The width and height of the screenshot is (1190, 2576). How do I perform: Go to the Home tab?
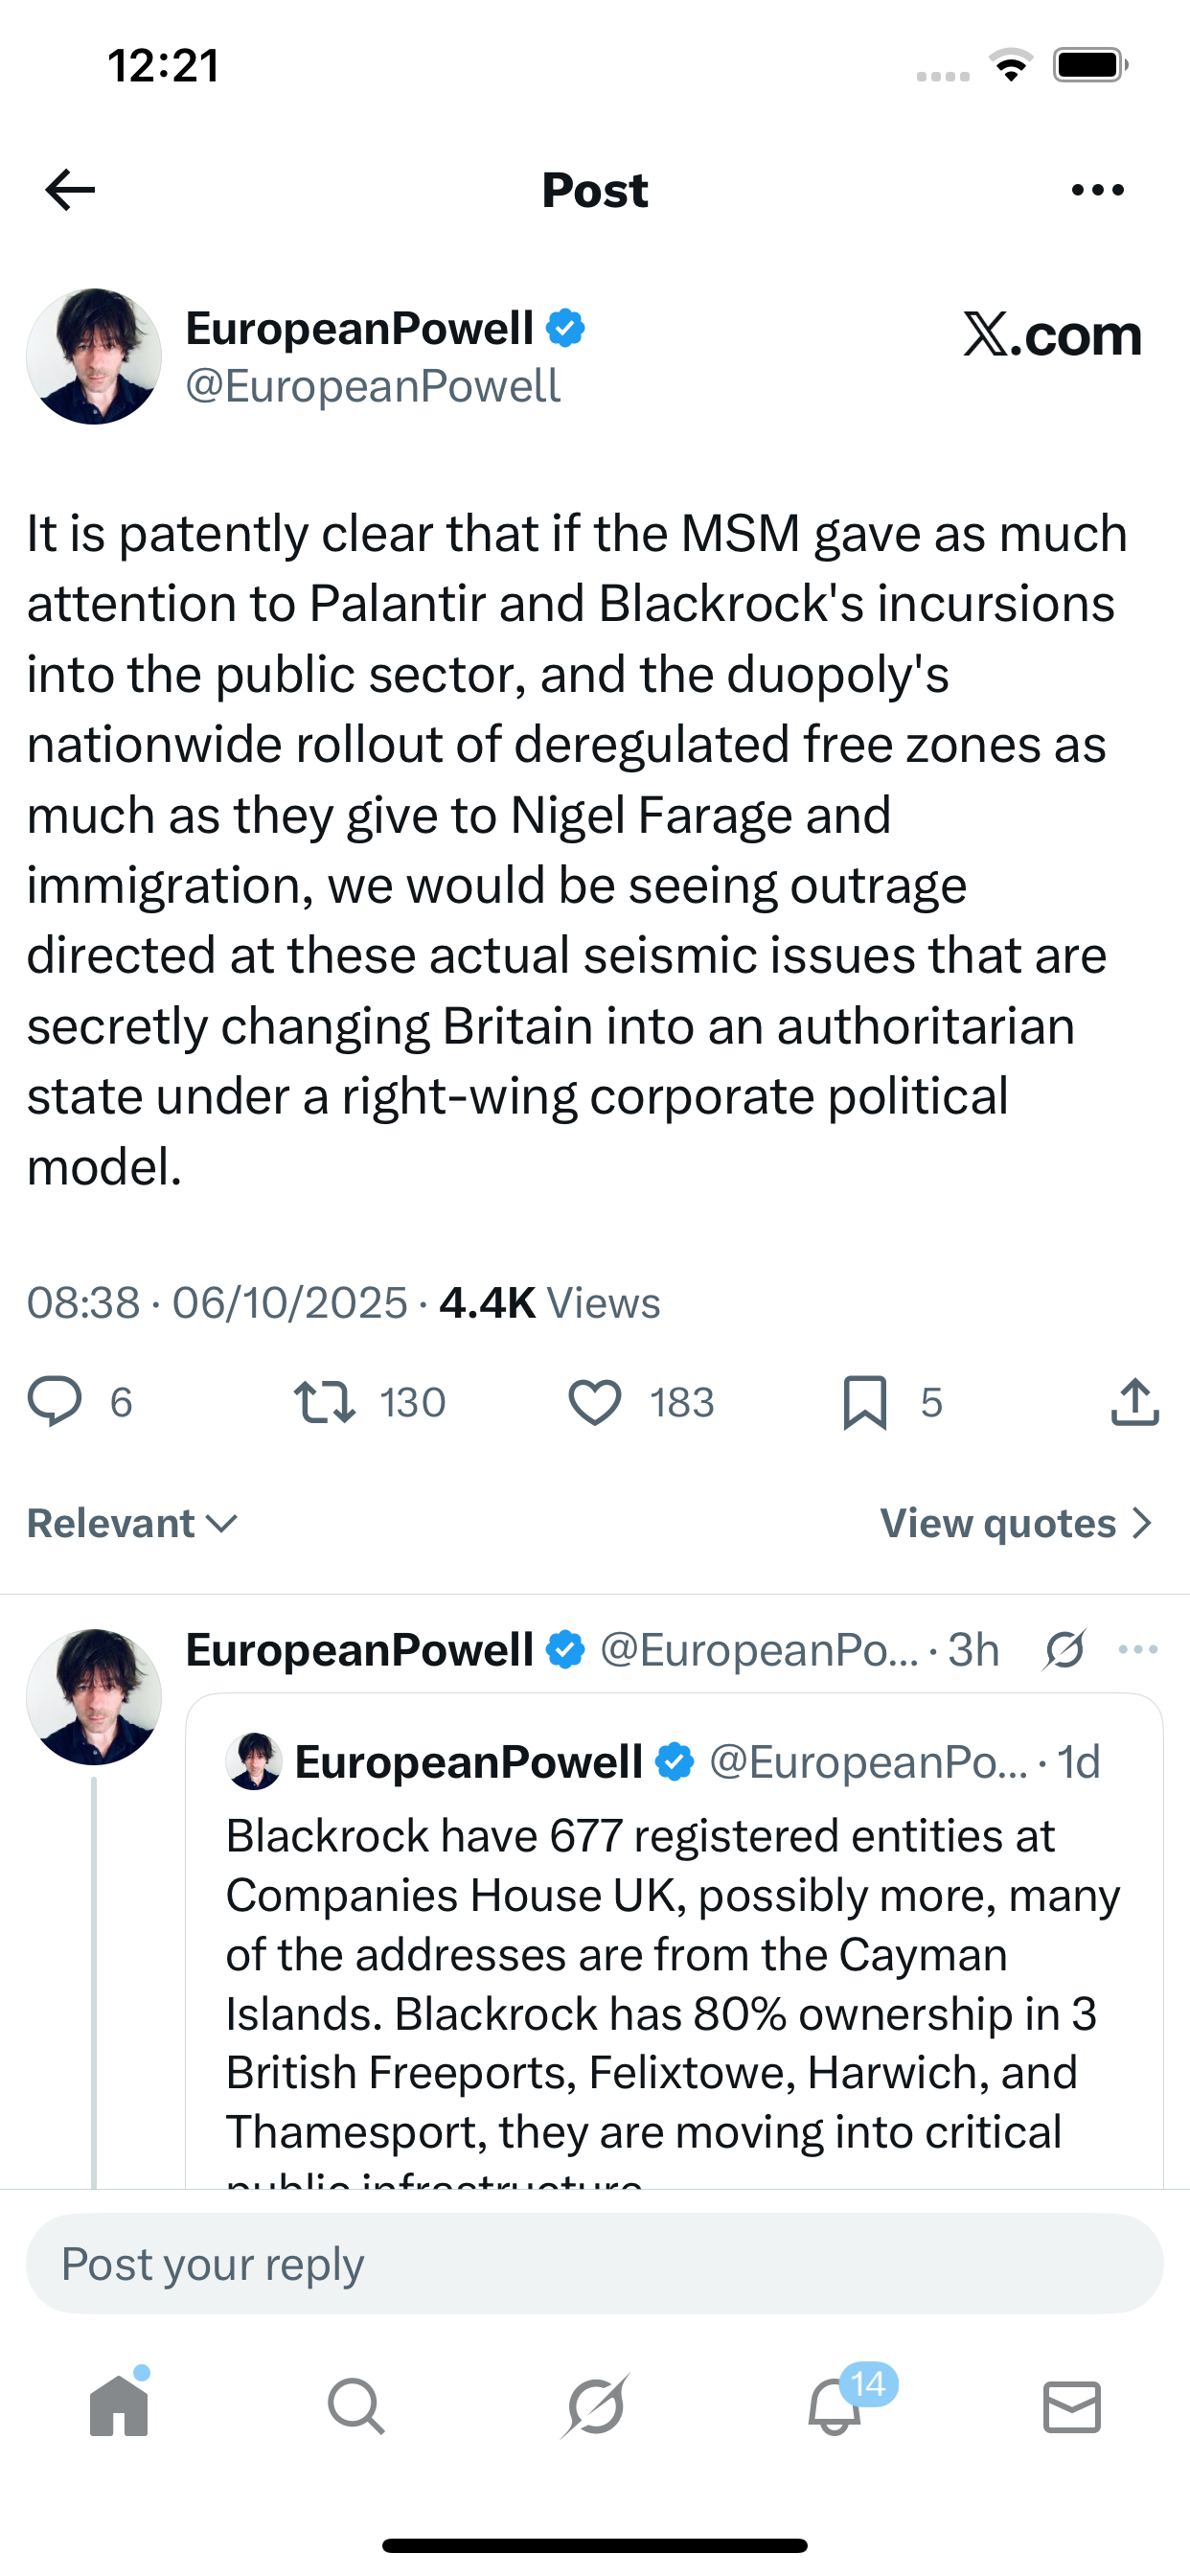(x=119, y=2406)
